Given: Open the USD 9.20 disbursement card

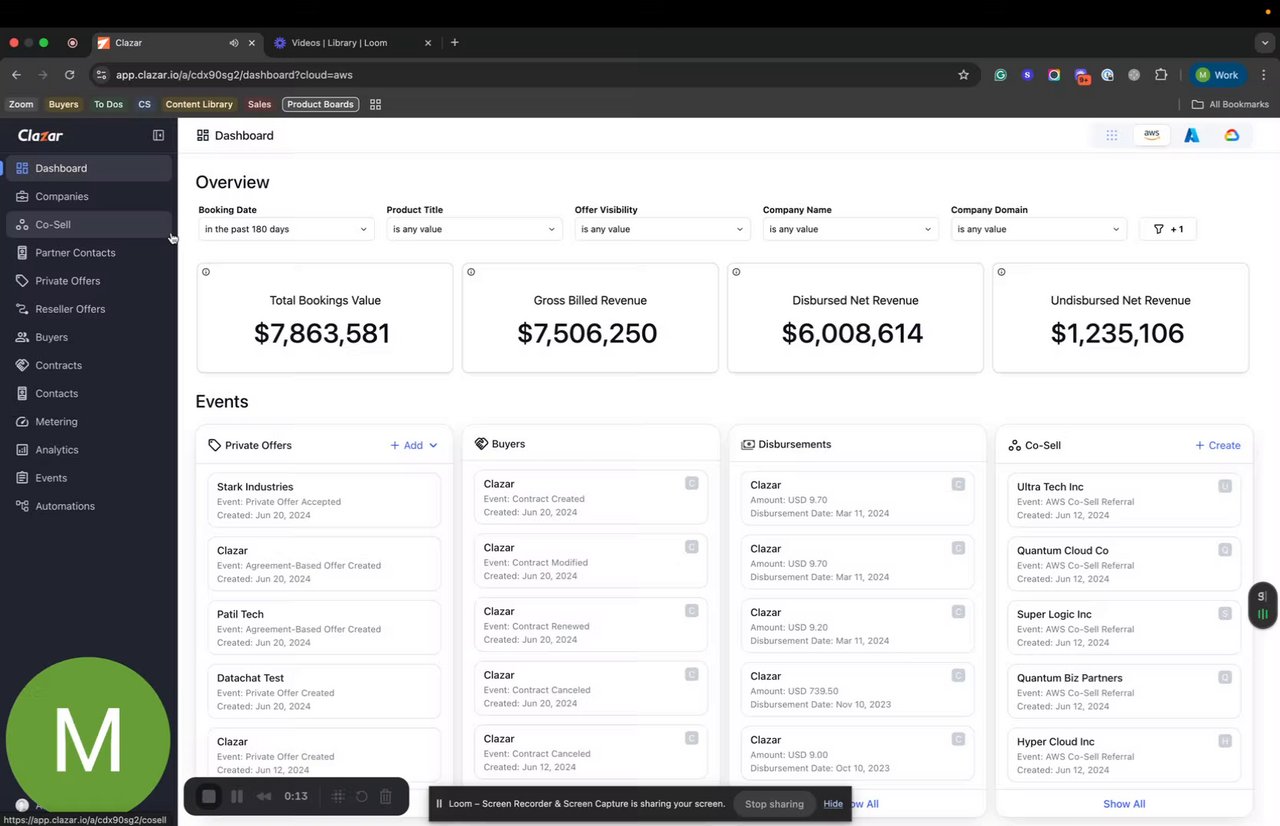Looking at the screenshot, I should pyautogui.click(x=857, y=626).
